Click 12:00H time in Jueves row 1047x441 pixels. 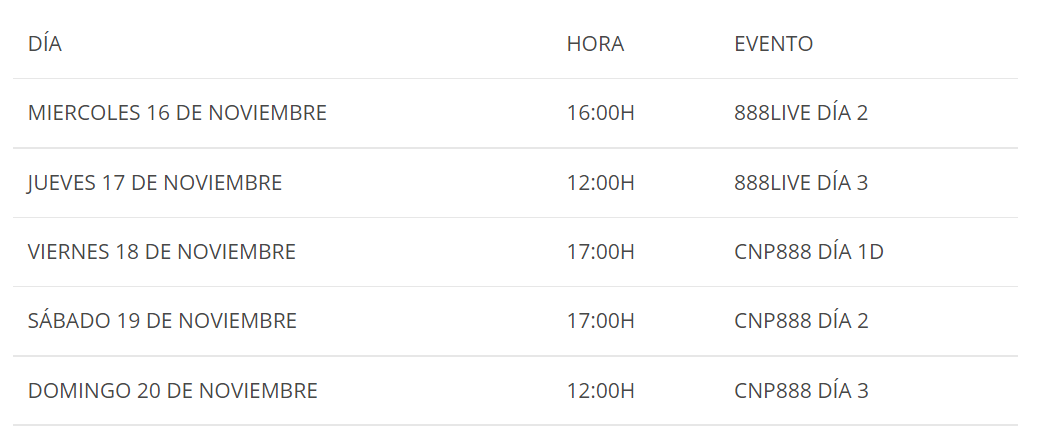coord(600,182)
